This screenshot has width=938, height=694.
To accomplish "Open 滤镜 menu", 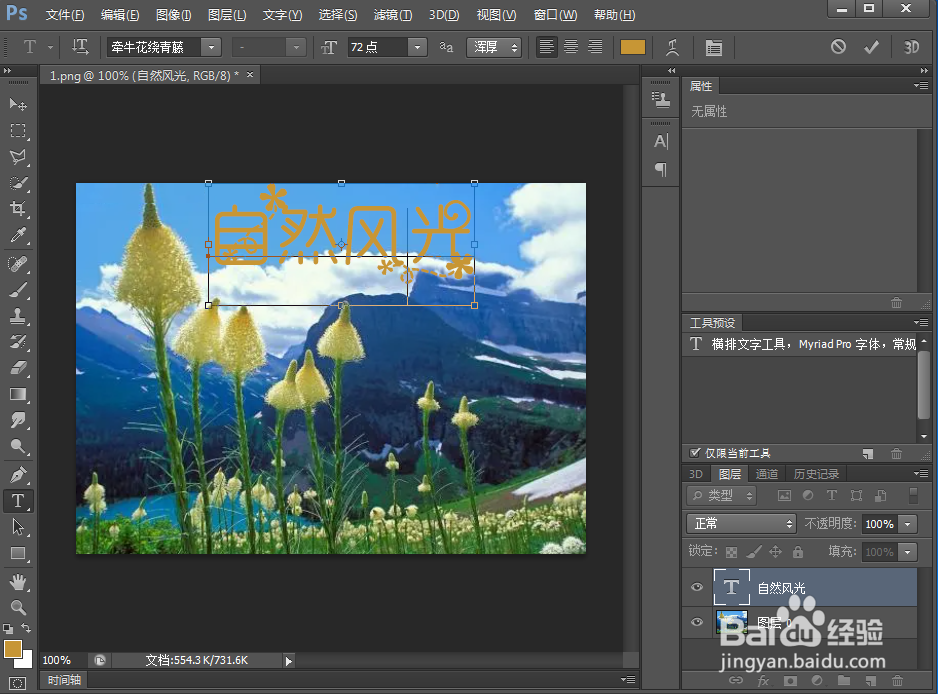I will point(392,14).
